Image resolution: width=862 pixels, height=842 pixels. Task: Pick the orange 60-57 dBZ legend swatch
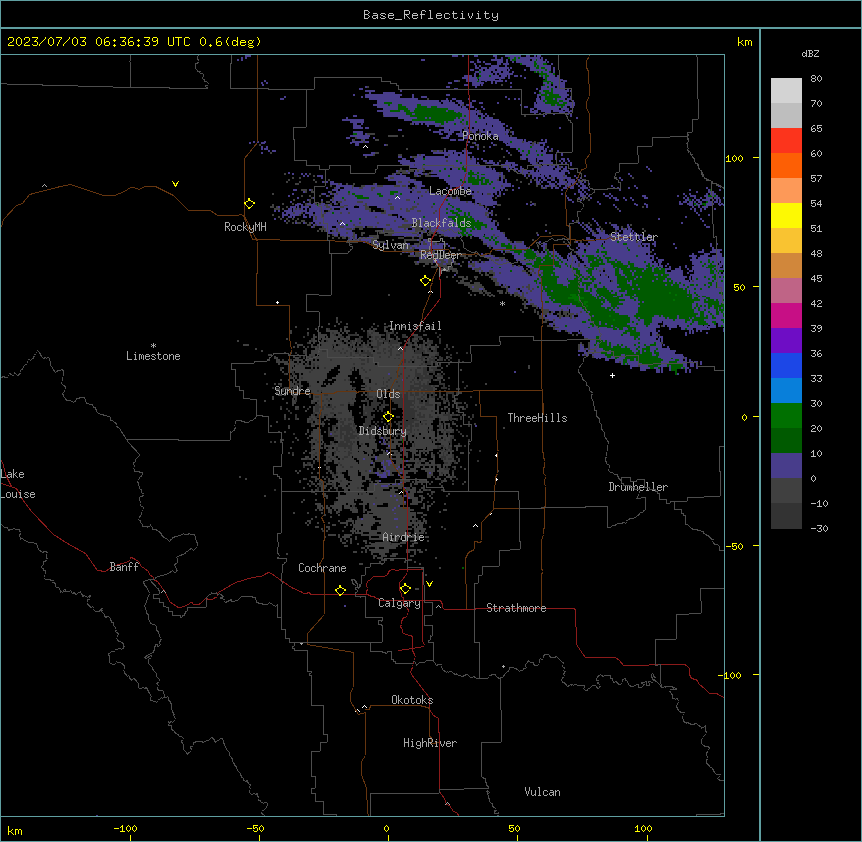coord(786,165)
